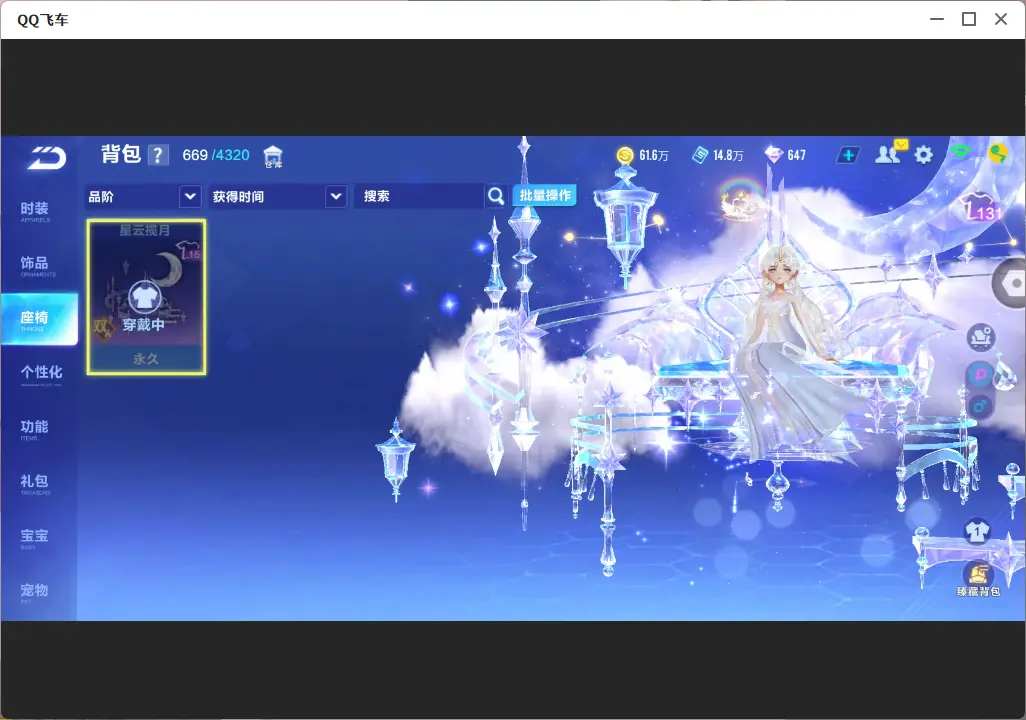Open the warehouse icon beside capacity count
1026x720 pixels.
click(273, 156)
